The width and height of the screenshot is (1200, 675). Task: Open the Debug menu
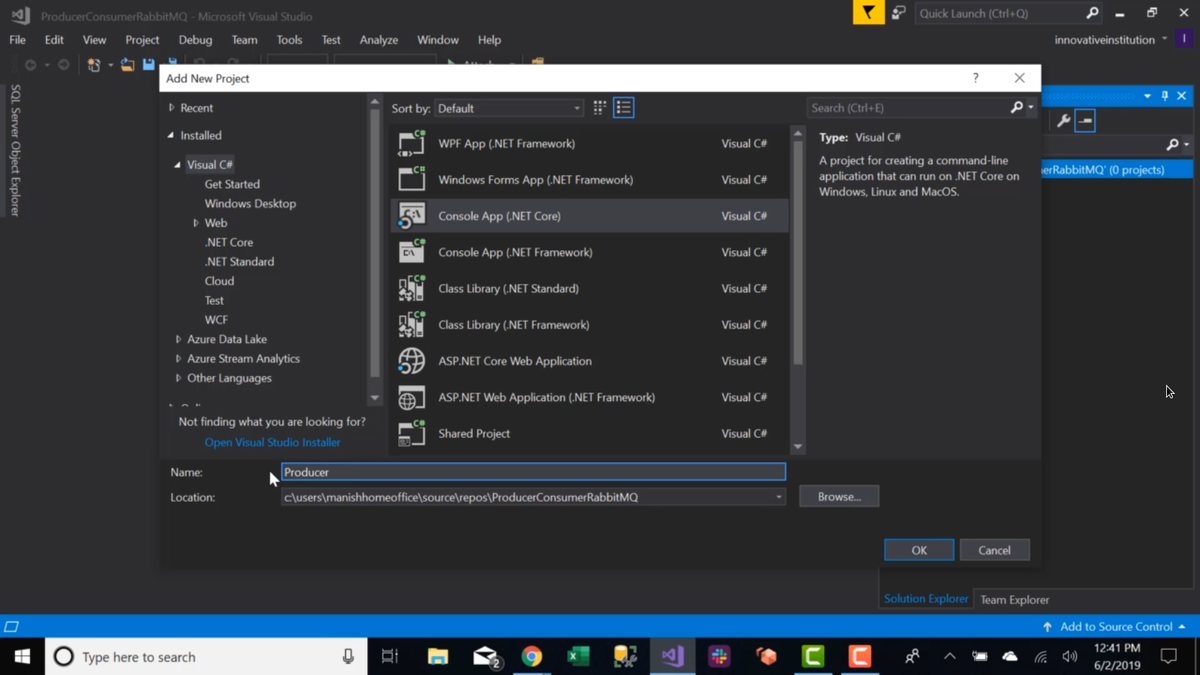[x=195, y=40]
